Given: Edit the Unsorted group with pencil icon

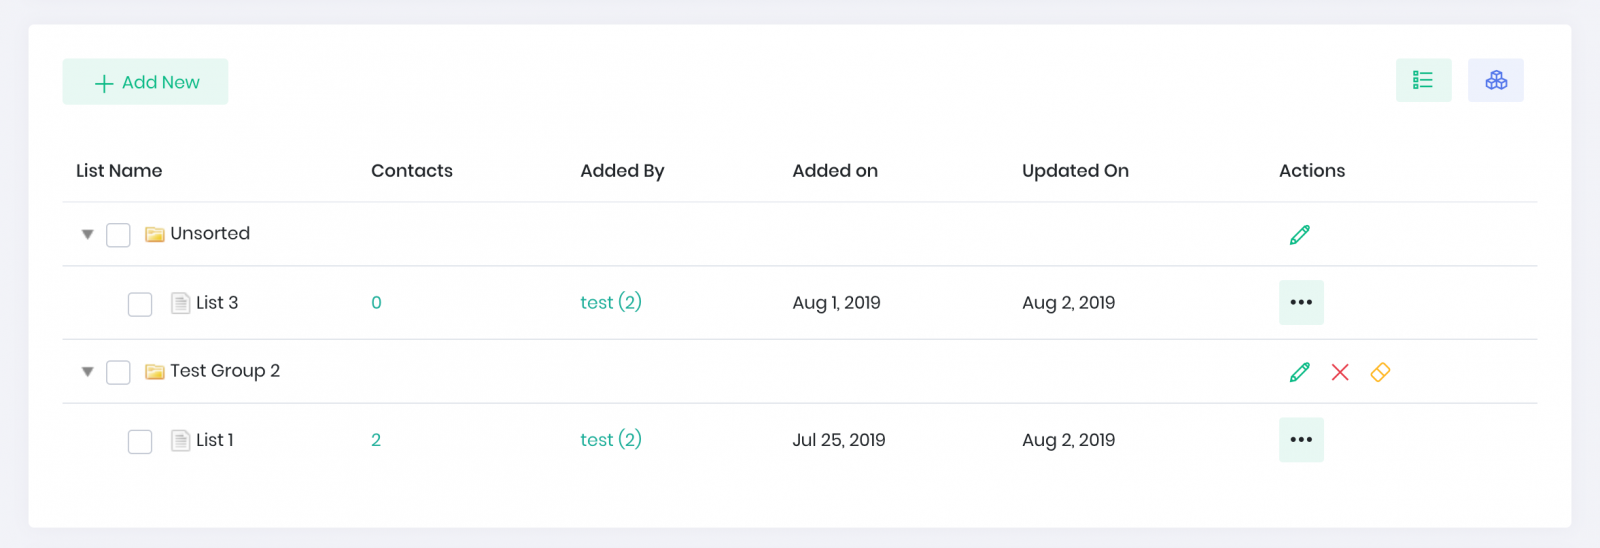Looking at the screenshot, I should click(1299, 235).
